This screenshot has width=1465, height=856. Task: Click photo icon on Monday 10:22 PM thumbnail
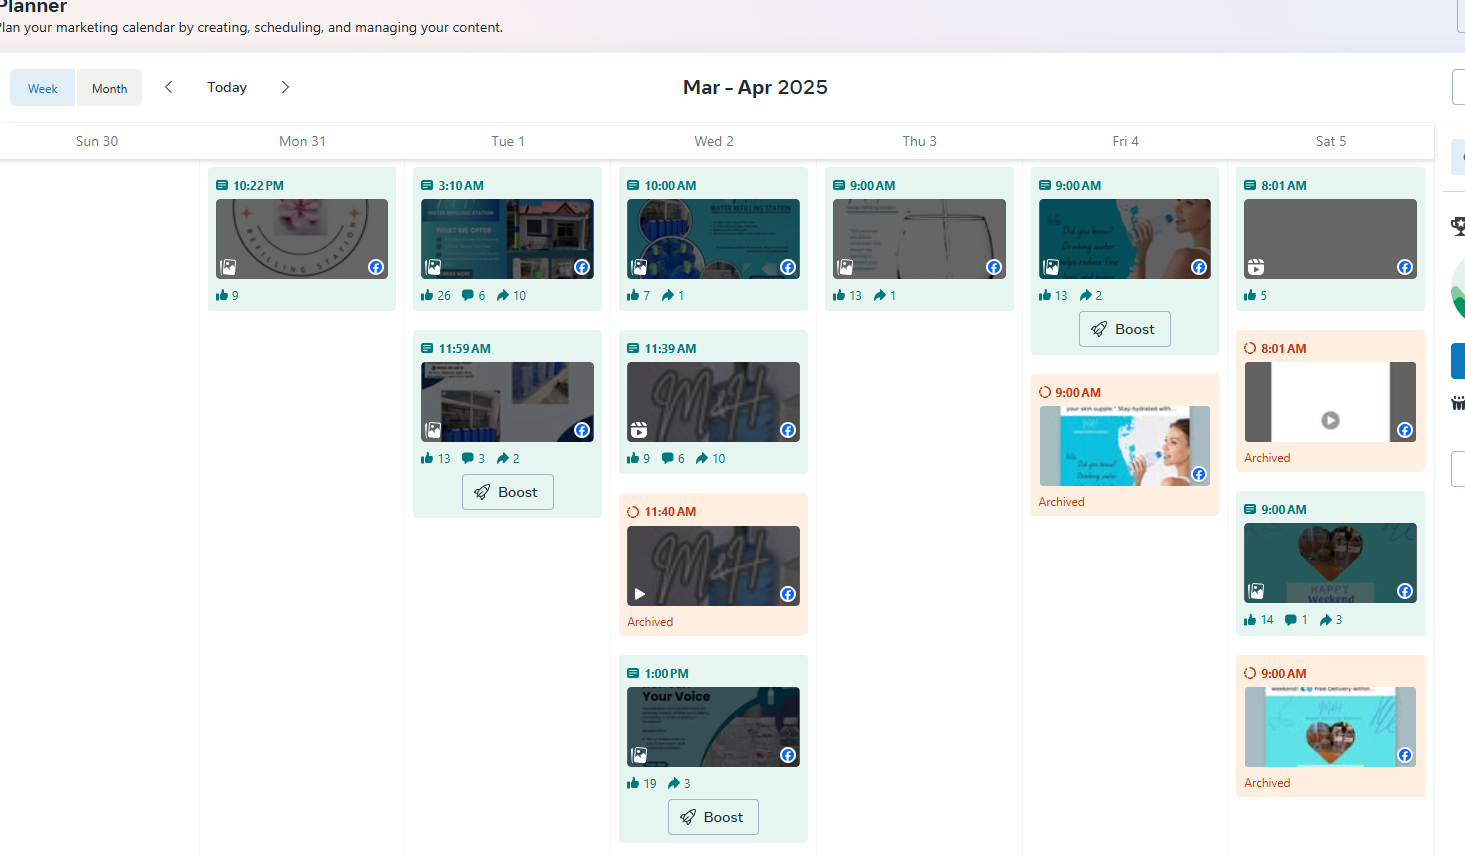point(228,267)
